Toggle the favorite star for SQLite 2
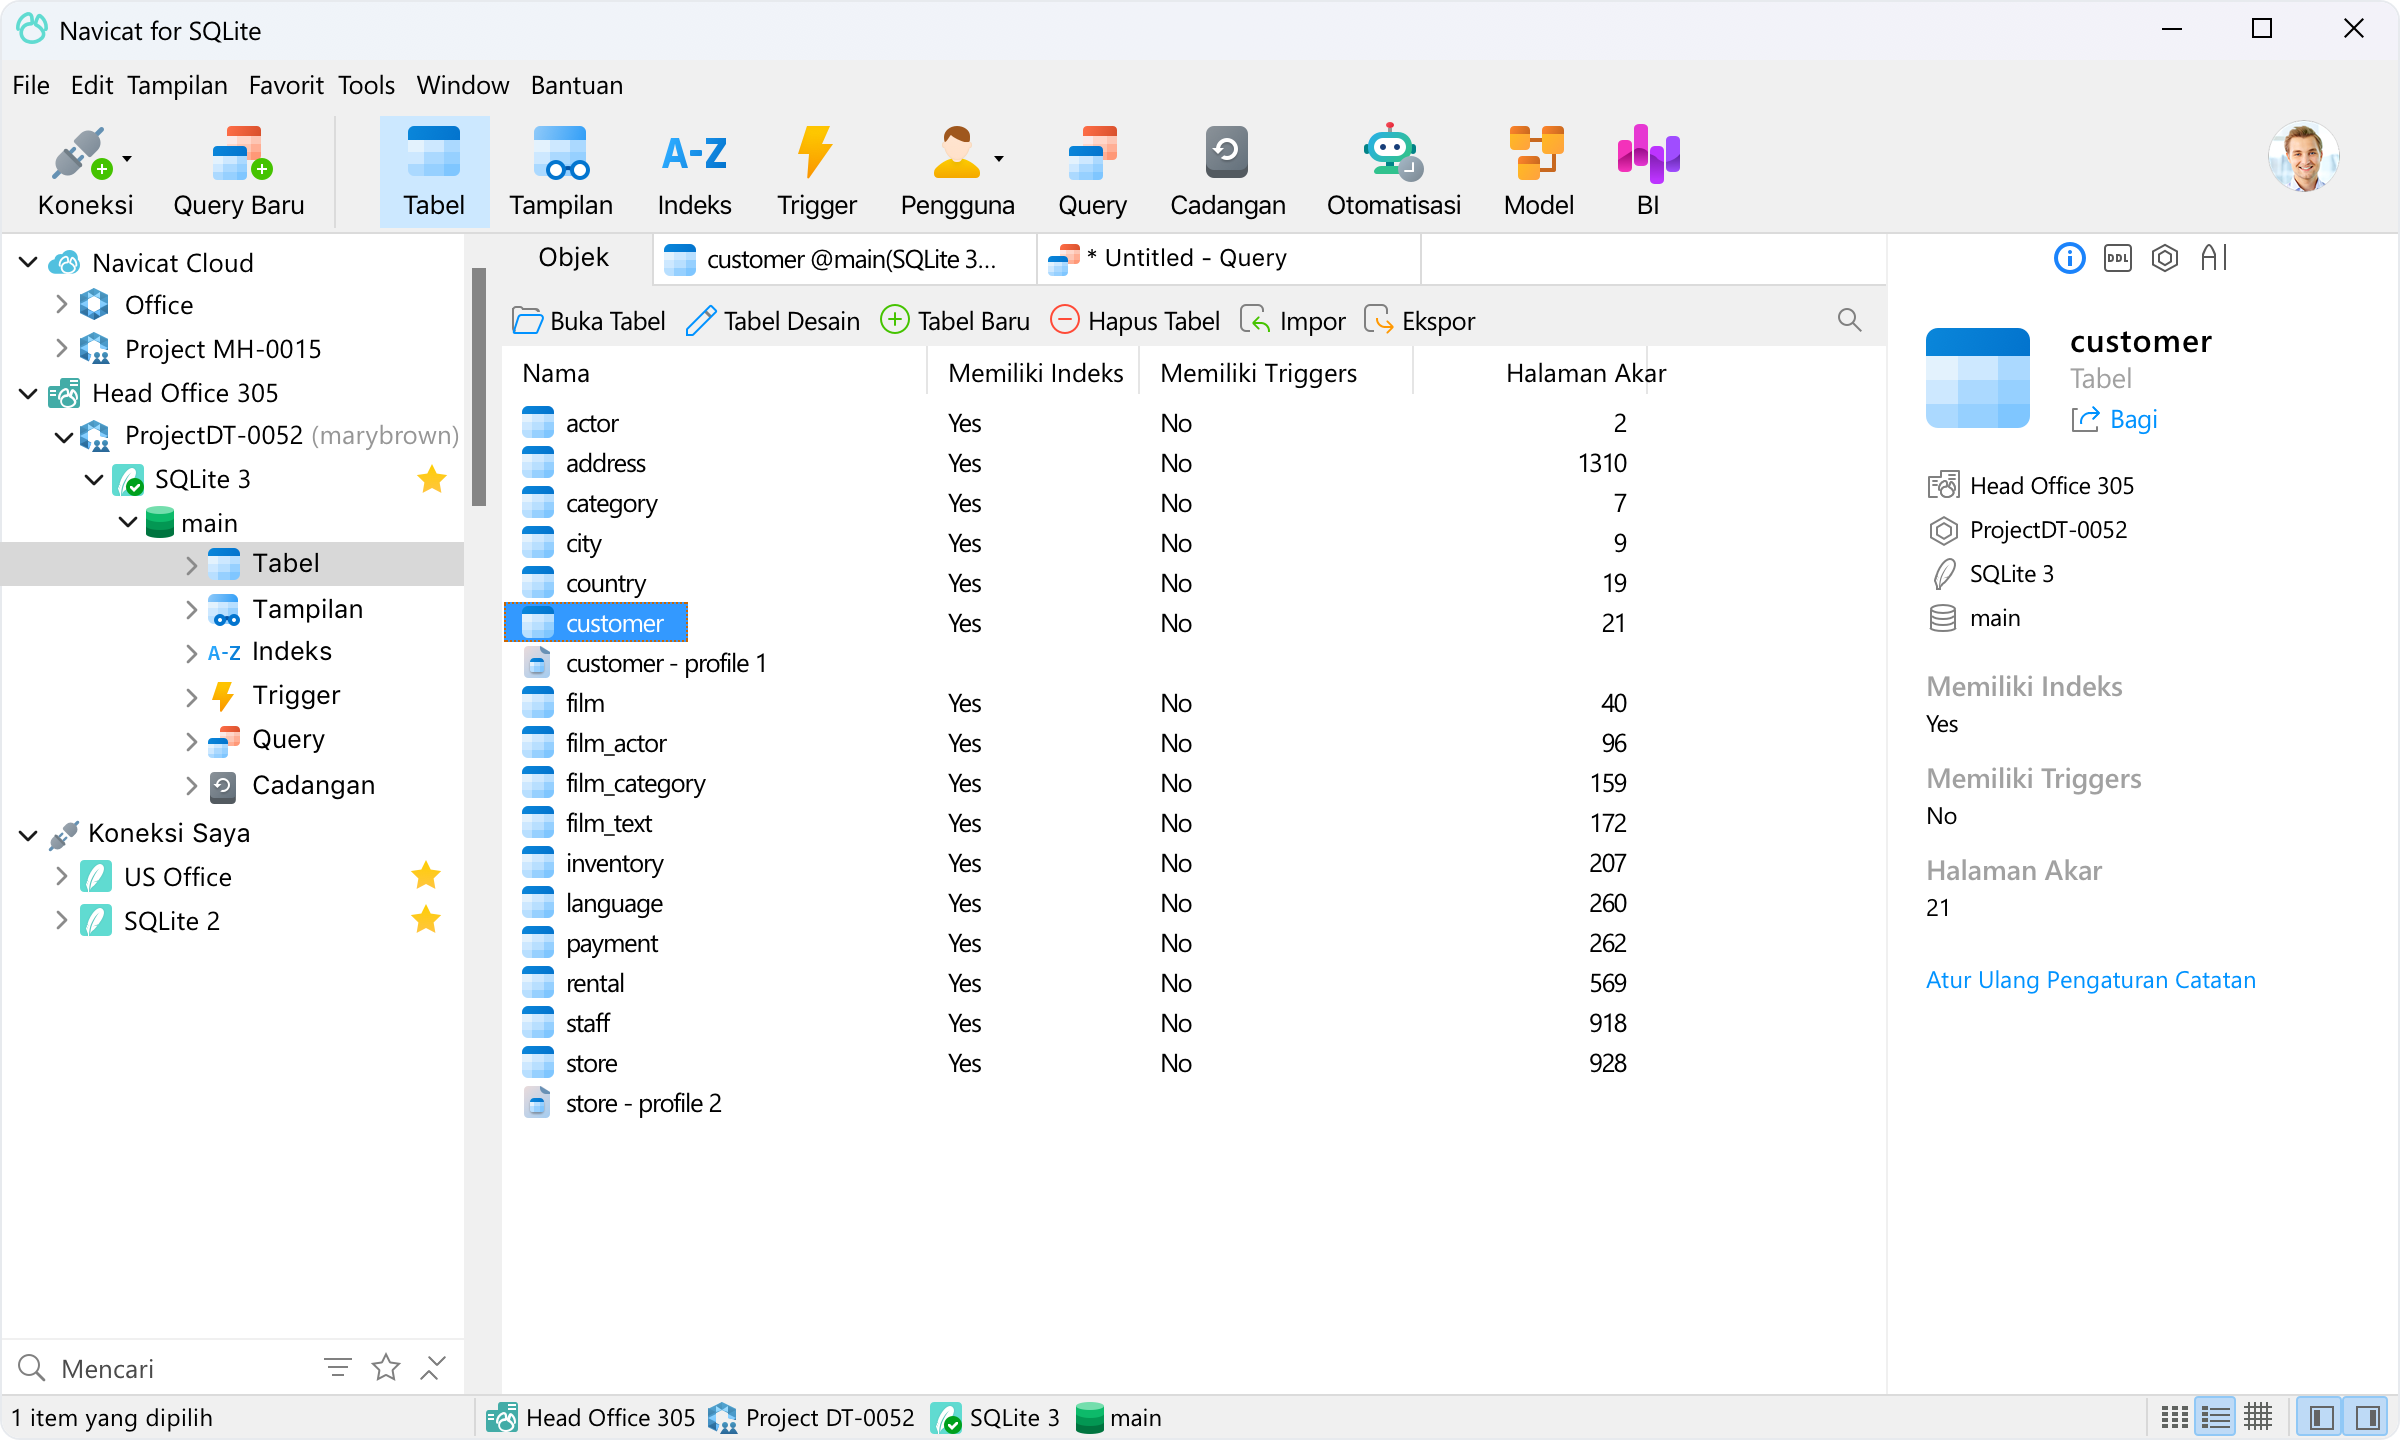Viewport: 2400px width, 1440px height. 426,920
